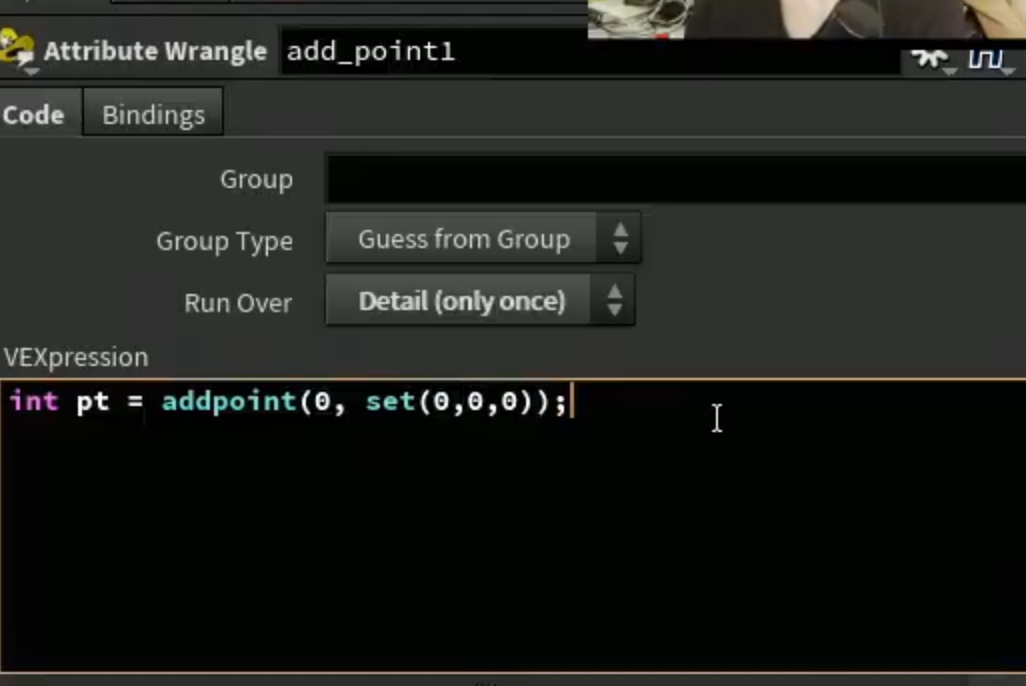The width and height of the screenshot is (1026, 686).
Task: Click the Attribute Wrangle node icon
Action: pyautogui.click(x=17, y=49)
